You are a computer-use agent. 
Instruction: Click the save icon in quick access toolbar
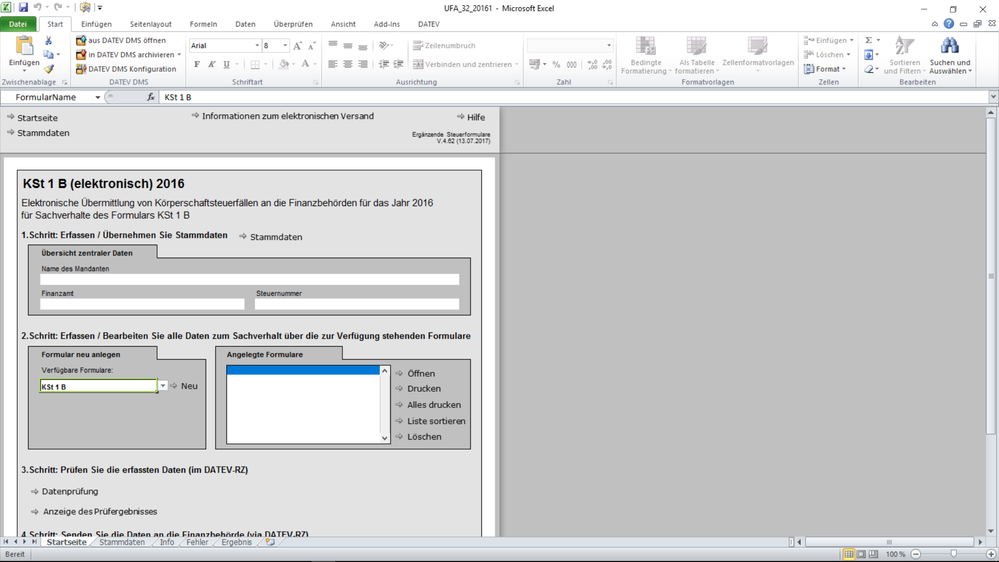pyautogui.click(x=24, y=8)
